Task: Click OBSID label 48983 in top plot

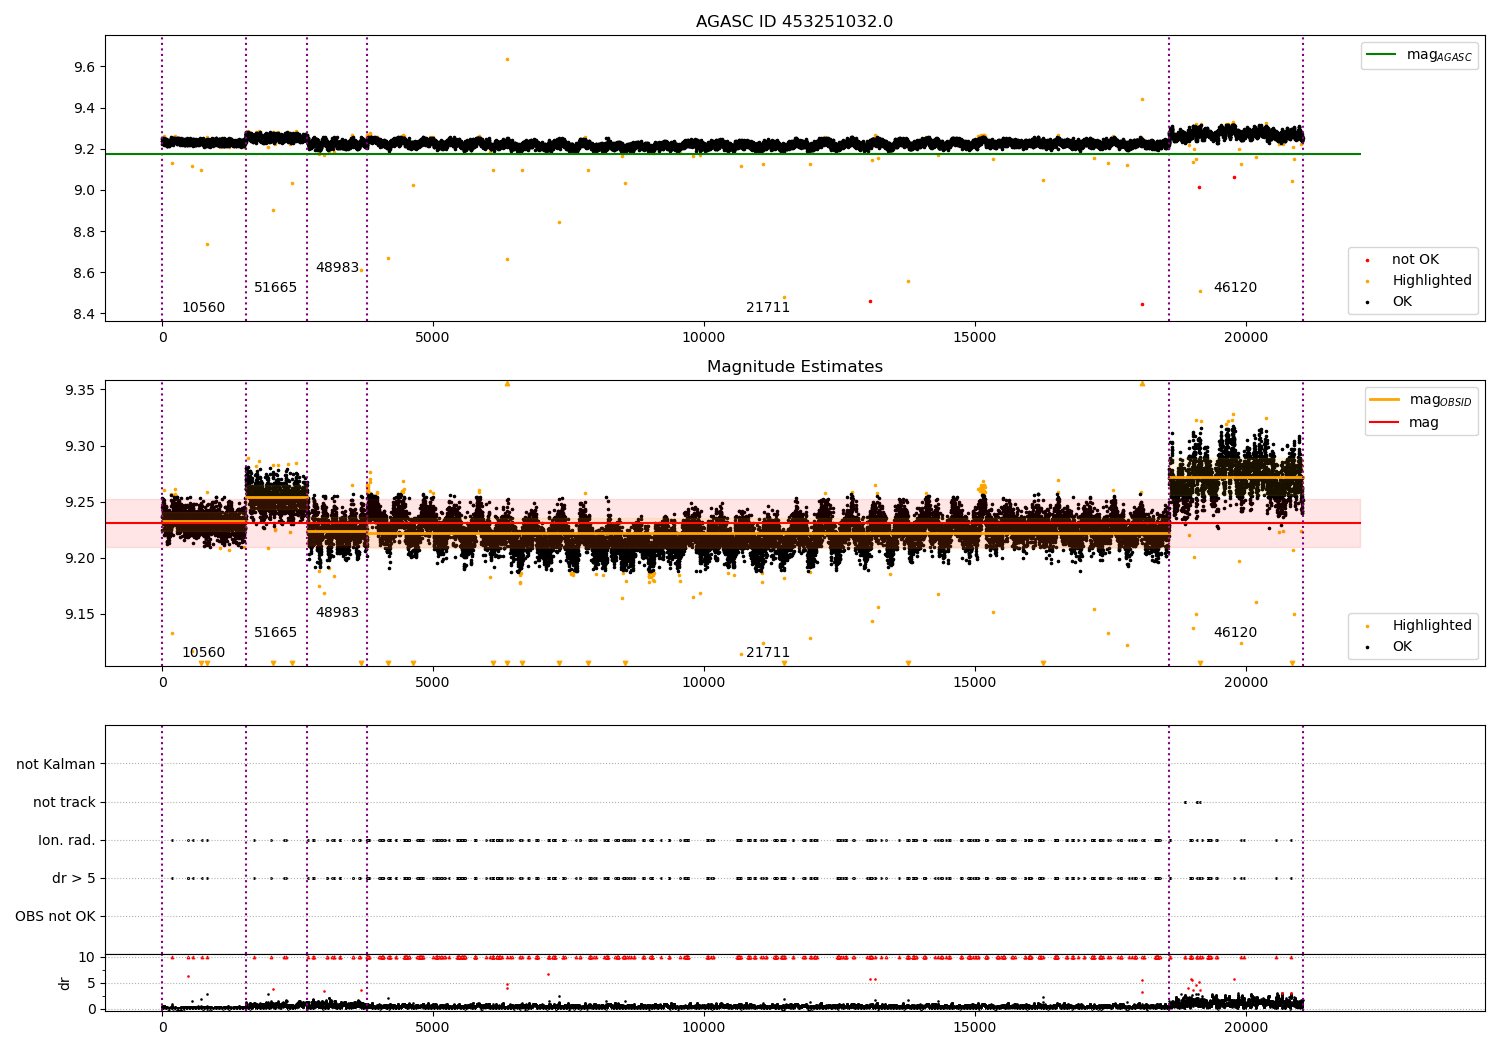Action: pyautogui.click(x=337, y=268)
